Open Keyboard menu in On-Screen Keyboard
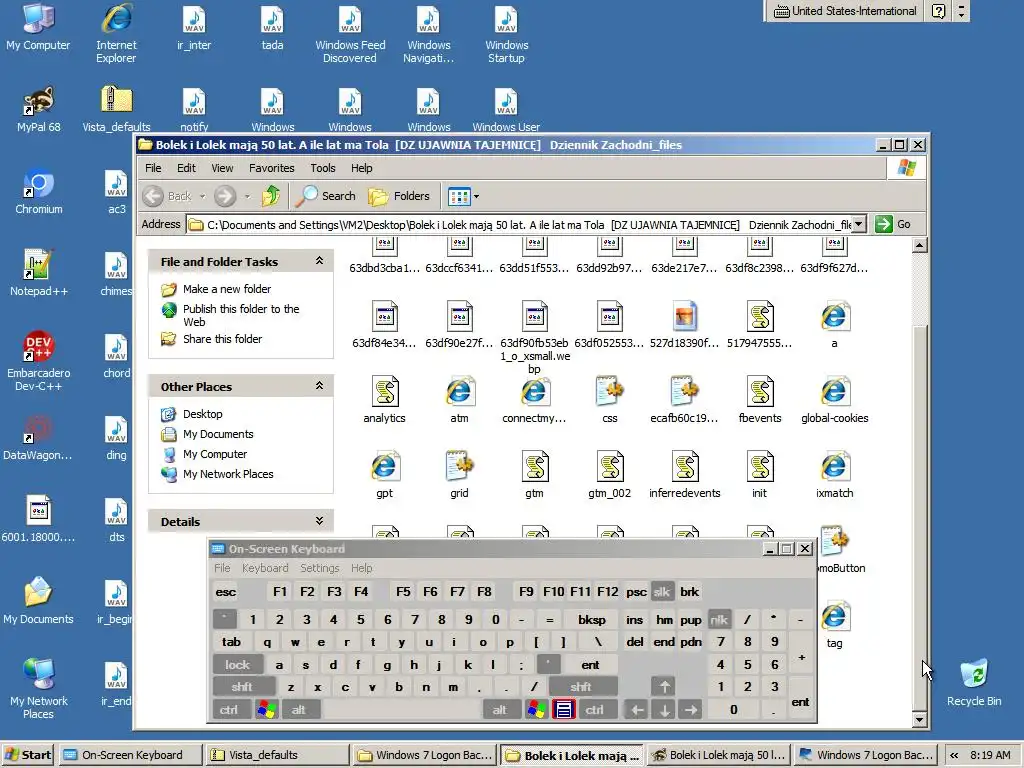The image size is (1024, 768). (x=265, y=568)
